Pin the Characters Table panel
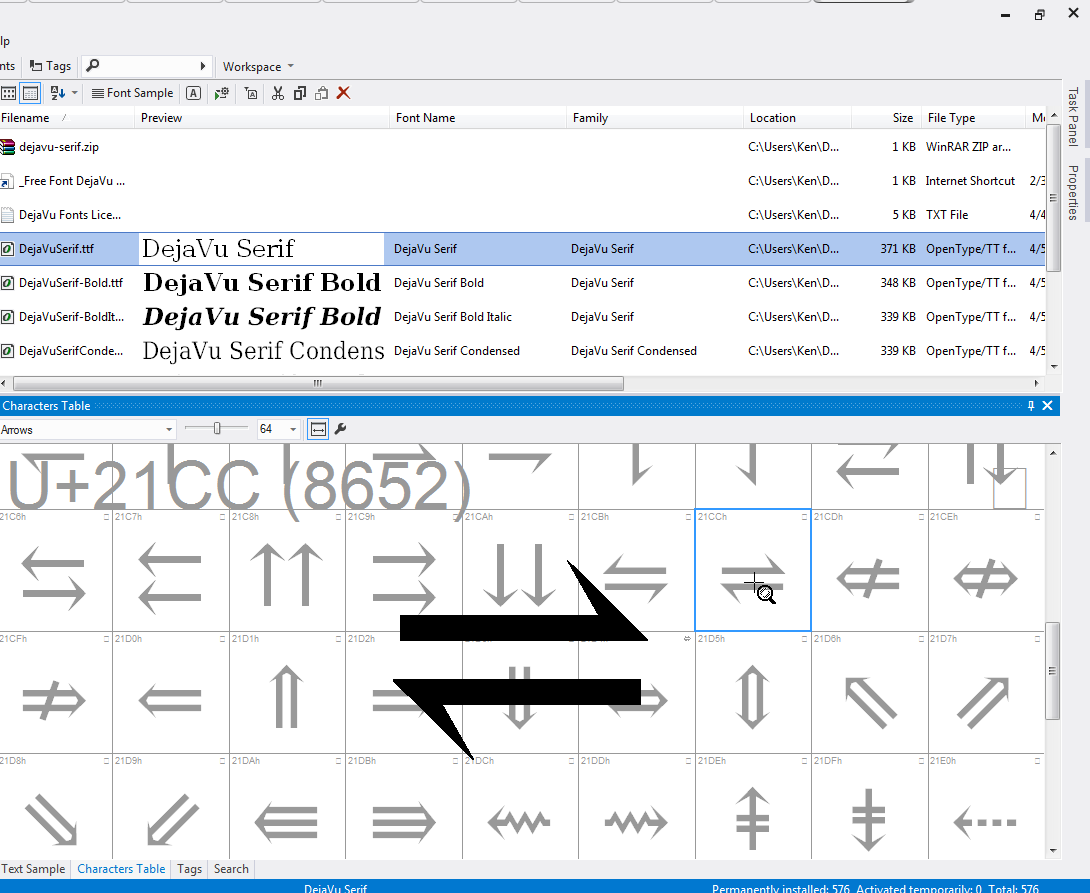Viewport: 1090px width, 893px height. click(x=1031, y=406)
